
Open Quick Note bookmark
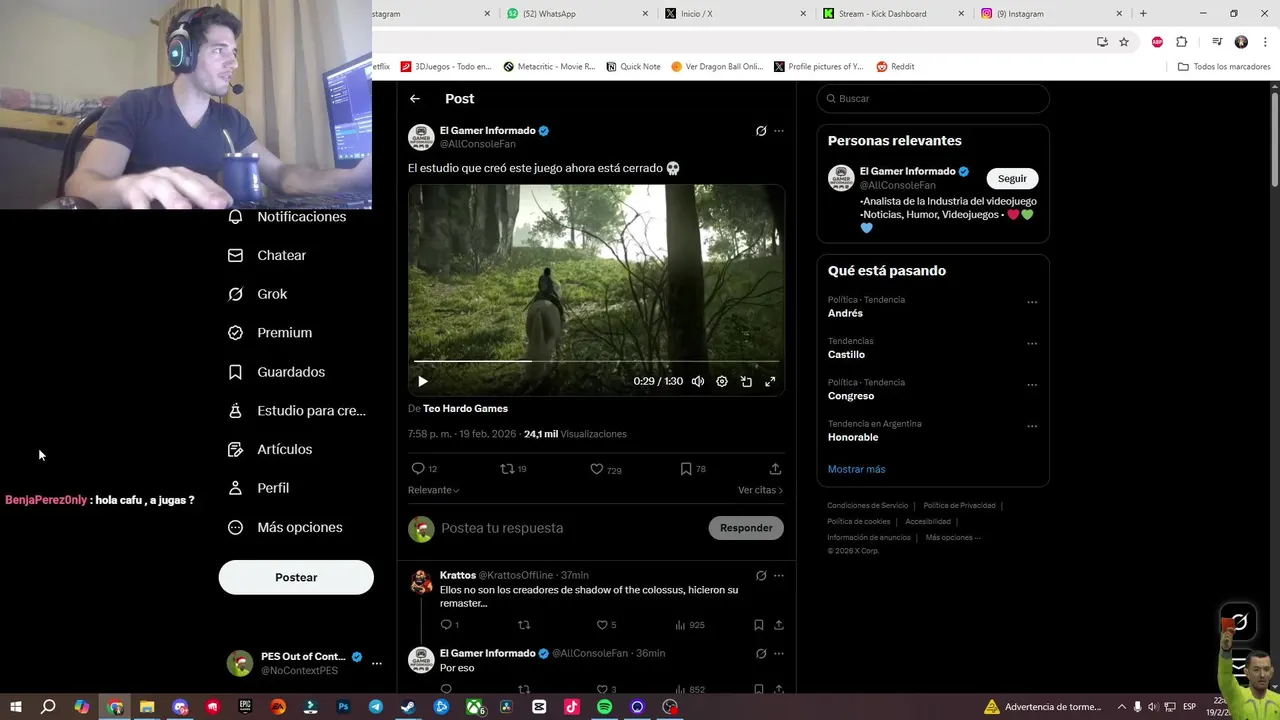click(633, 67)
